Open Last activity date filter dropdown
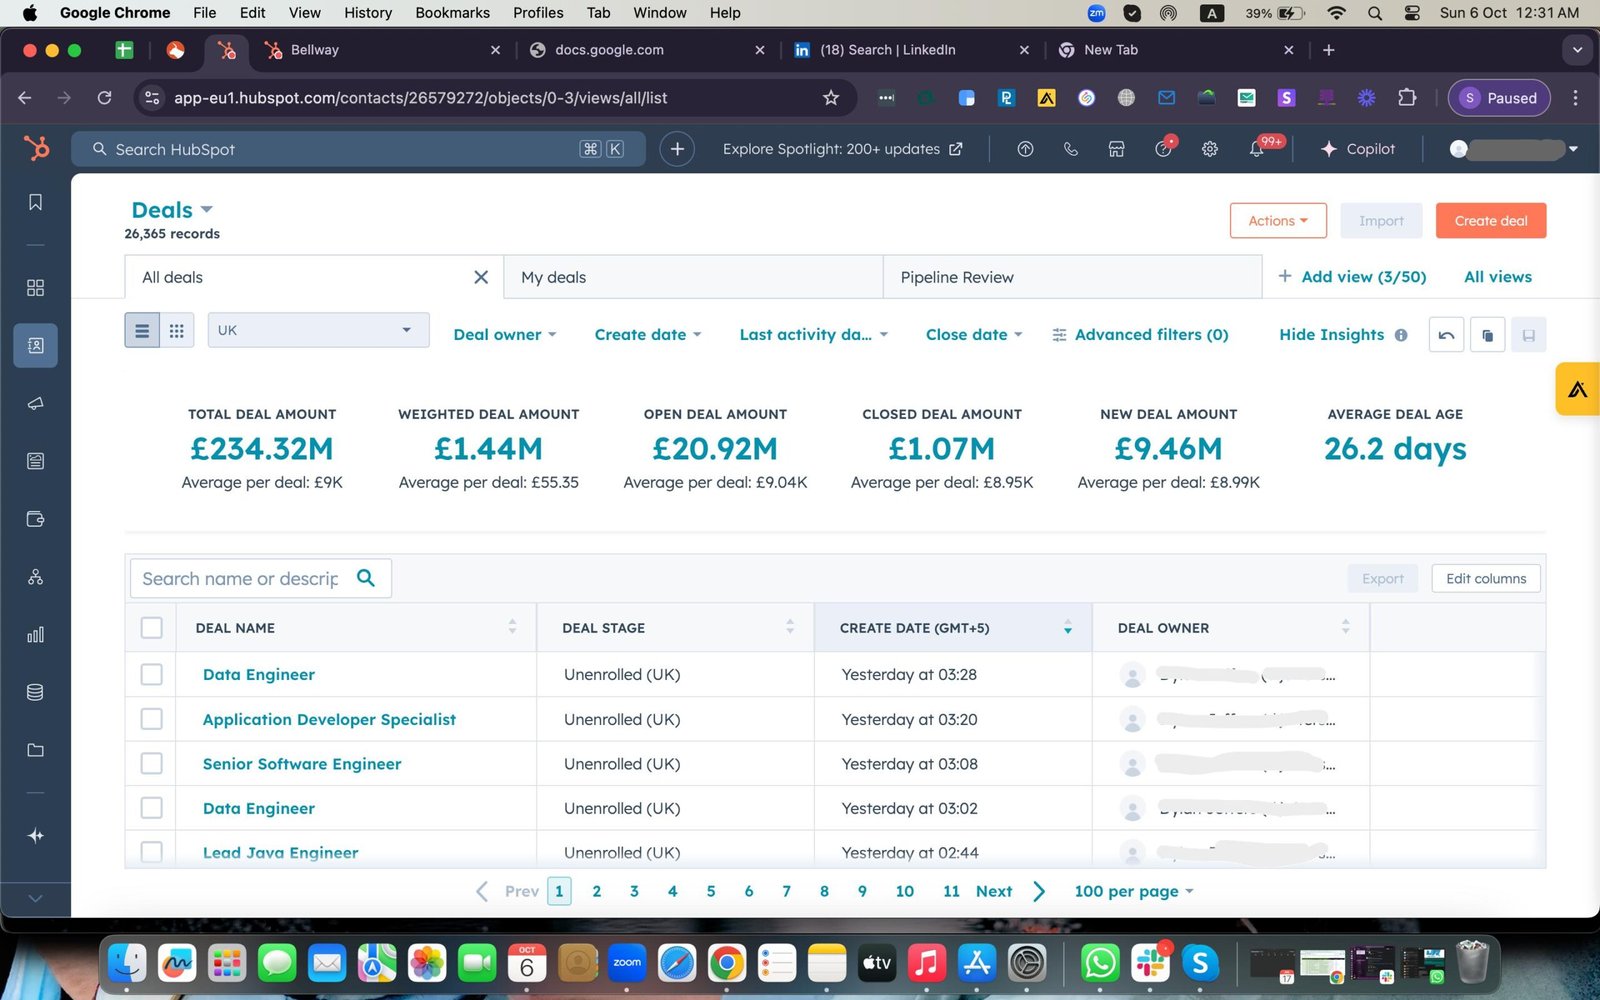Image resolution: width=1600 pixels, height=1000 pixels. point(814,335)
